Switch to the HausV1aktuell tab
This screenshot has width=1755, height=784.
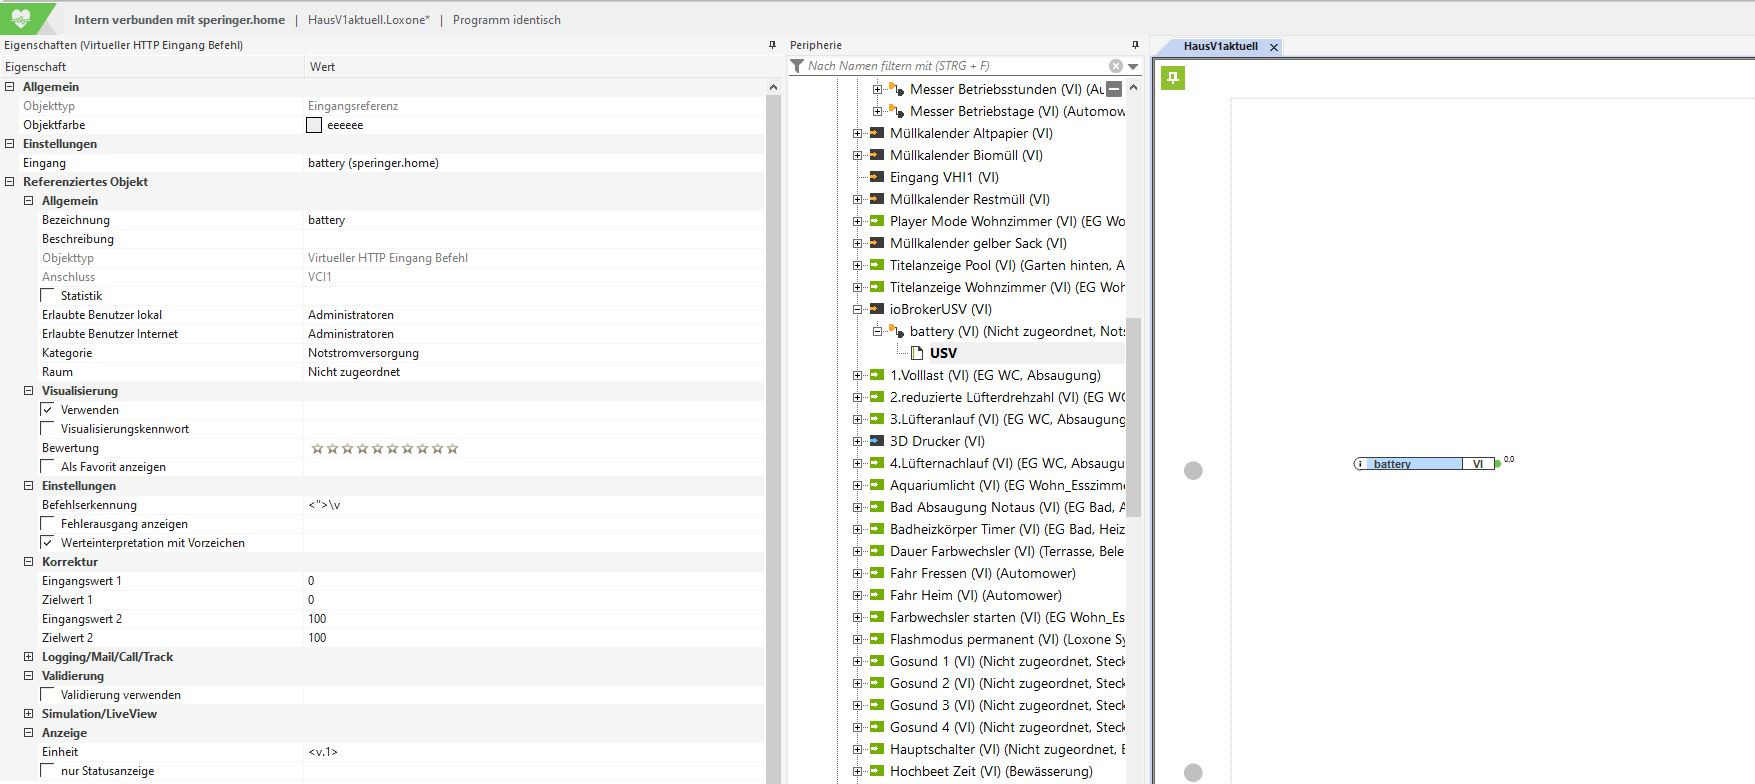(1220, 47)
